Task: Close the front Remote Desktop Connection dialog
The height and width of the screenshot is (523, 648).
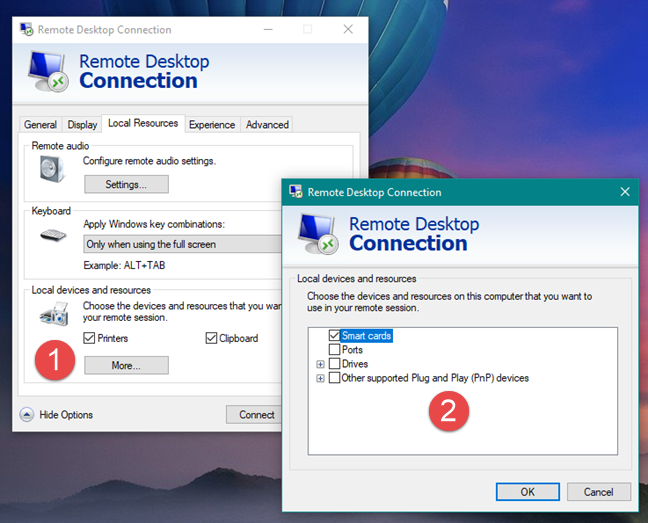Action: point(625,192)
